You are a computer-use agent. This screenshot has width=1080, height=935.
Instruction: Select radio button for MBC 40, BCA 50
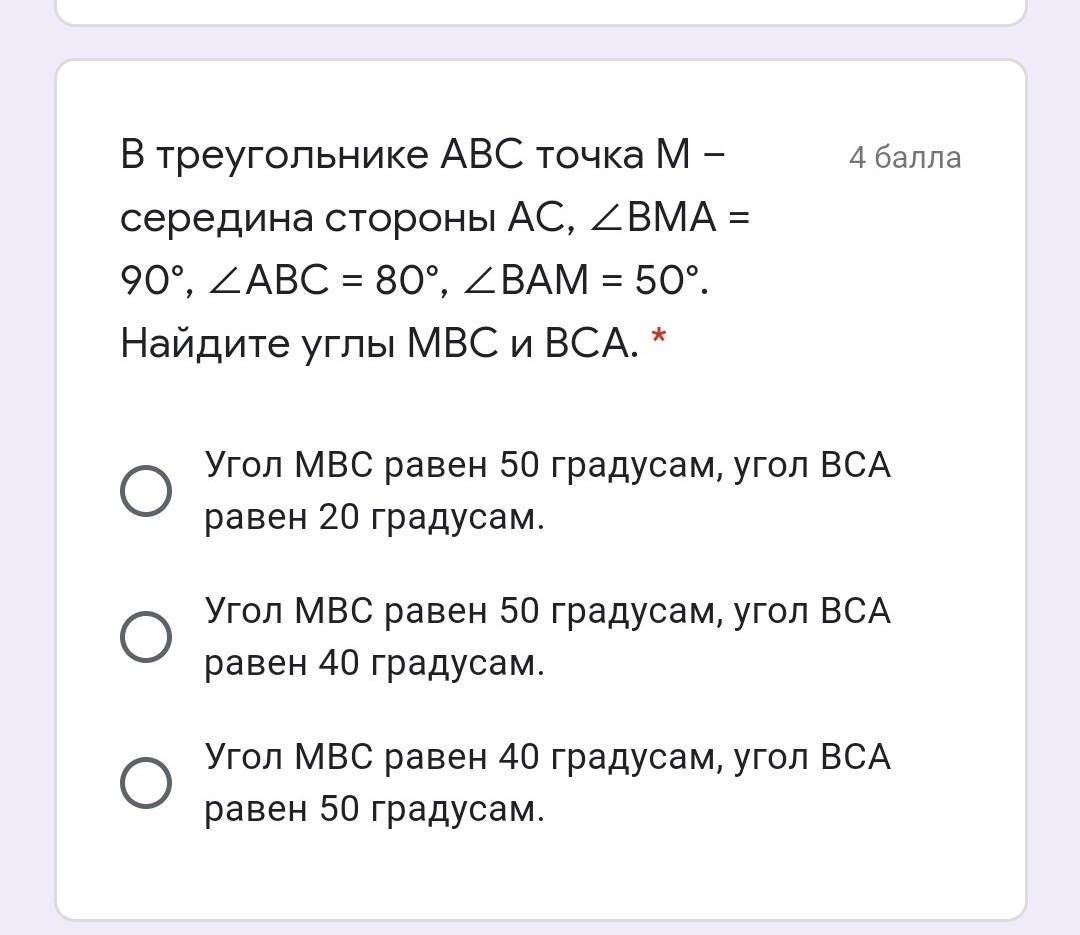(145, 783)
